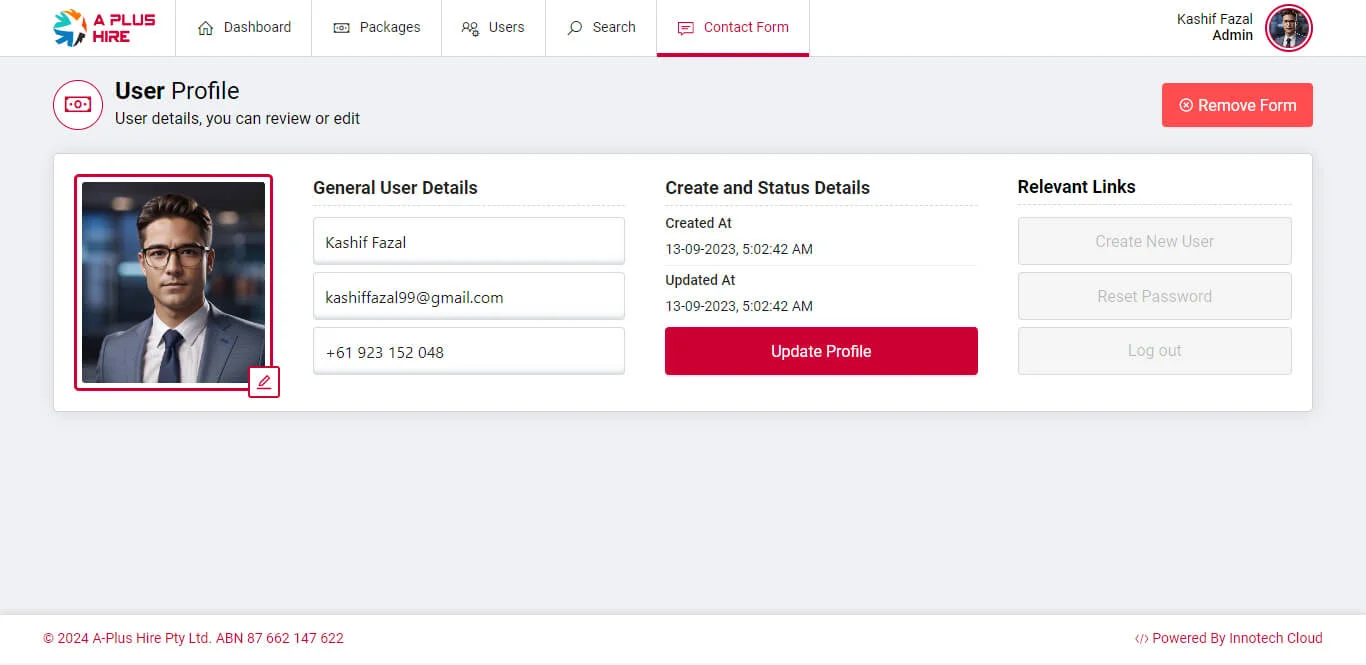The width and height of the screenshot is (1366, 665).
Task: Click the round User Profile header icon
Action: click(78, 105)
